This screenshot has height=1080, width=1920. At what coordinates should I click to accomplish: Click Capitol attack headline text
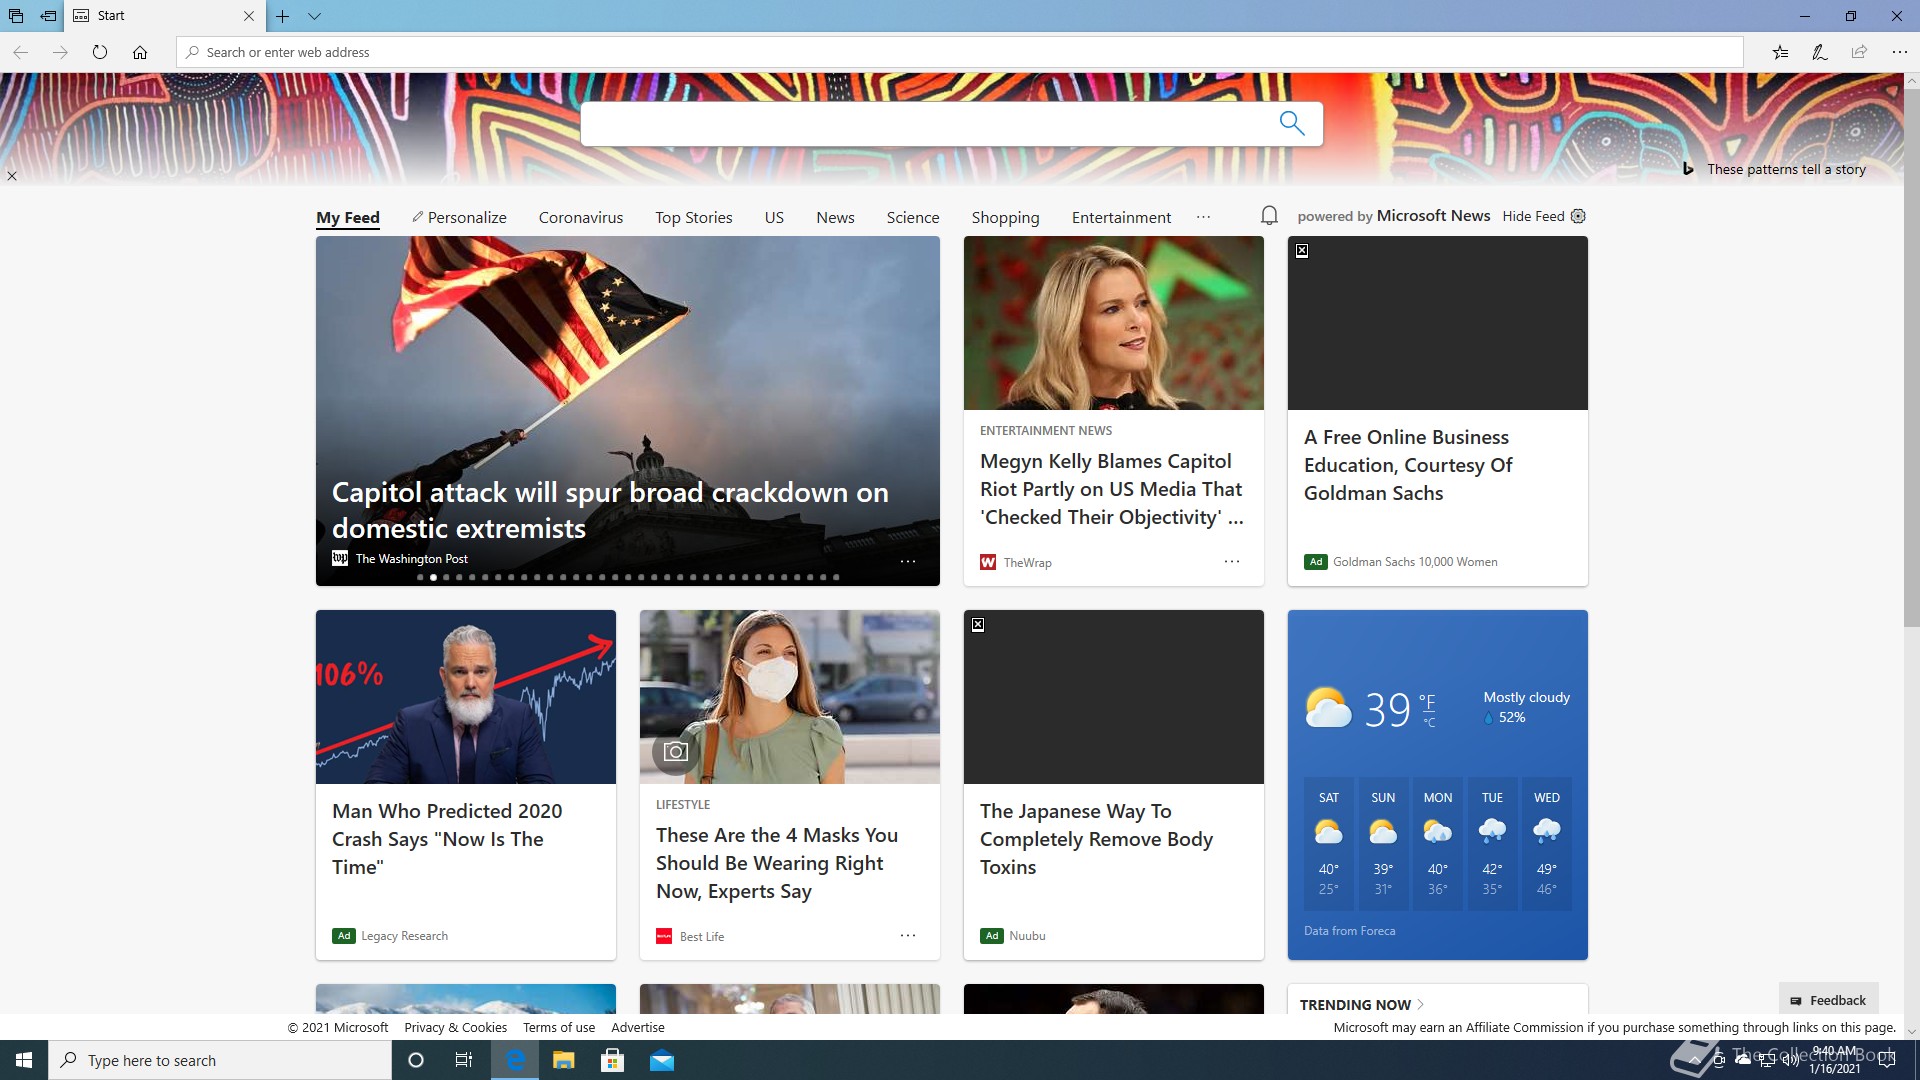point(610,510)
